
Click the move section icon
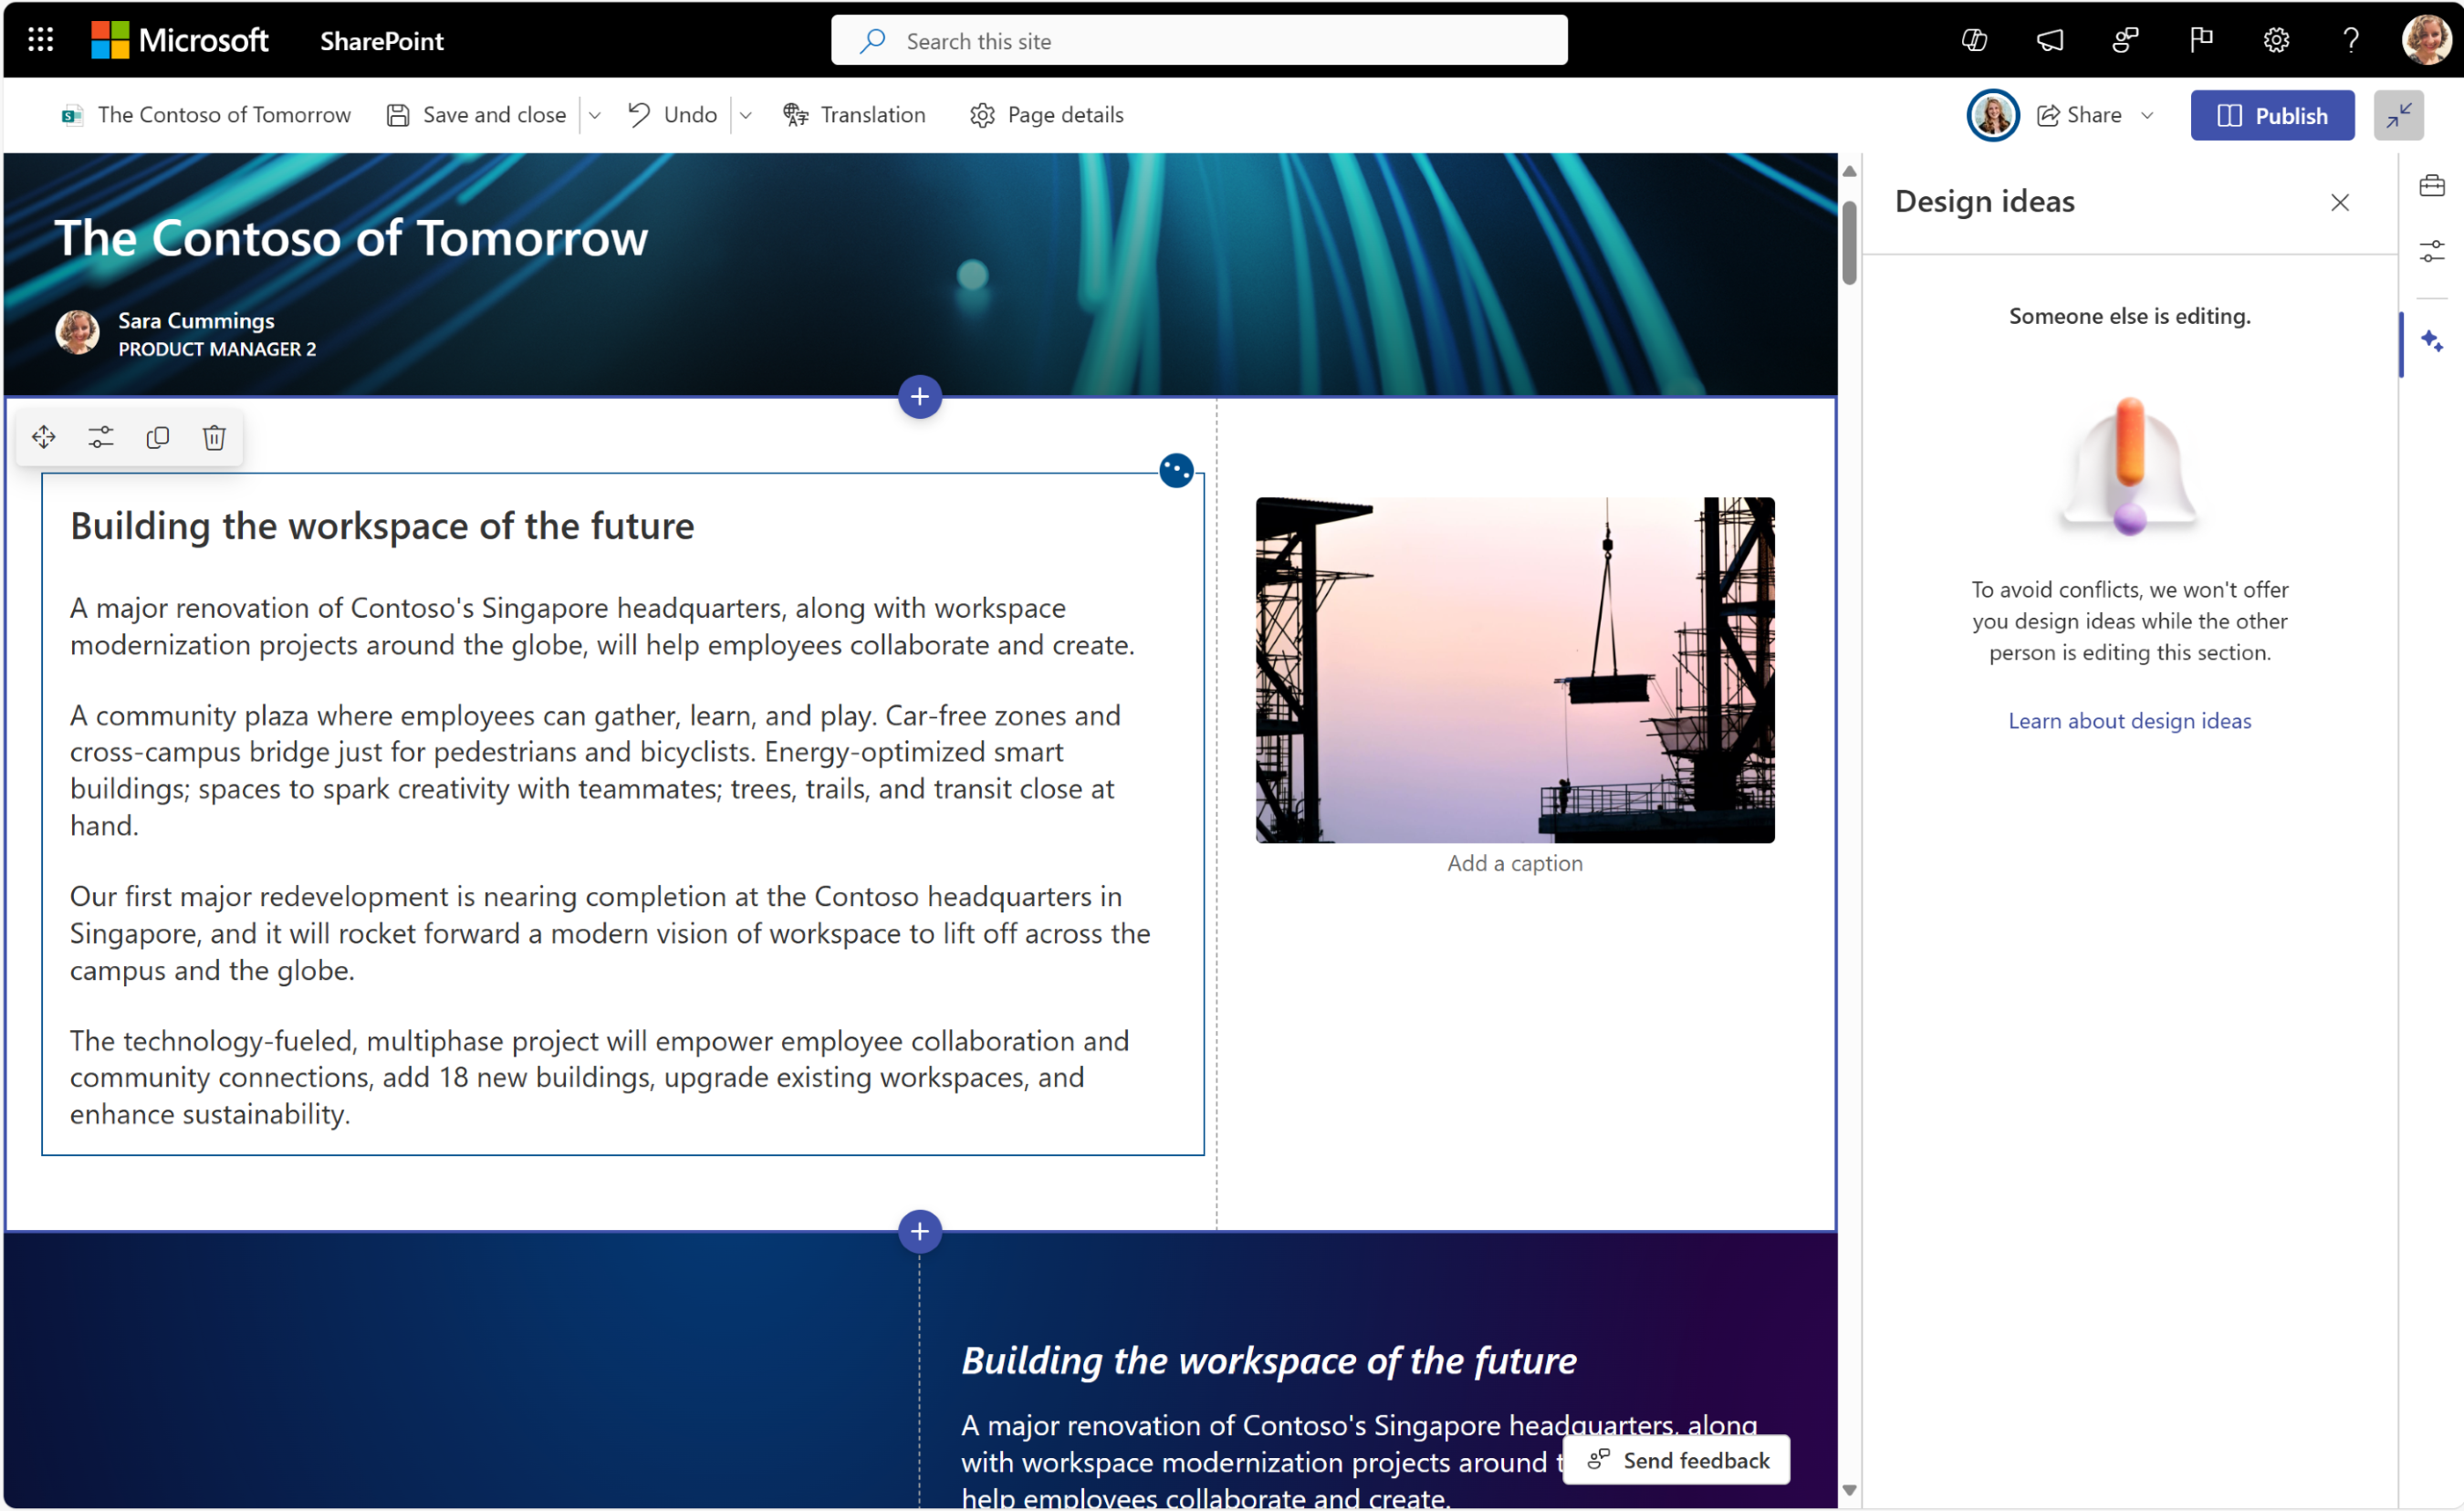tap(42, 438)
